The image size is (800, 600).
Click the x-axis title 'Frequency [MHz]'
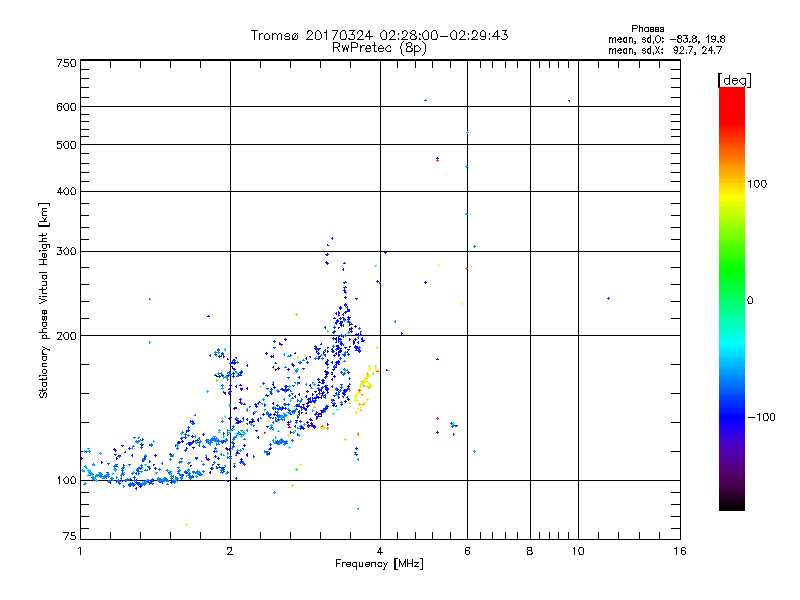point(379,564)
